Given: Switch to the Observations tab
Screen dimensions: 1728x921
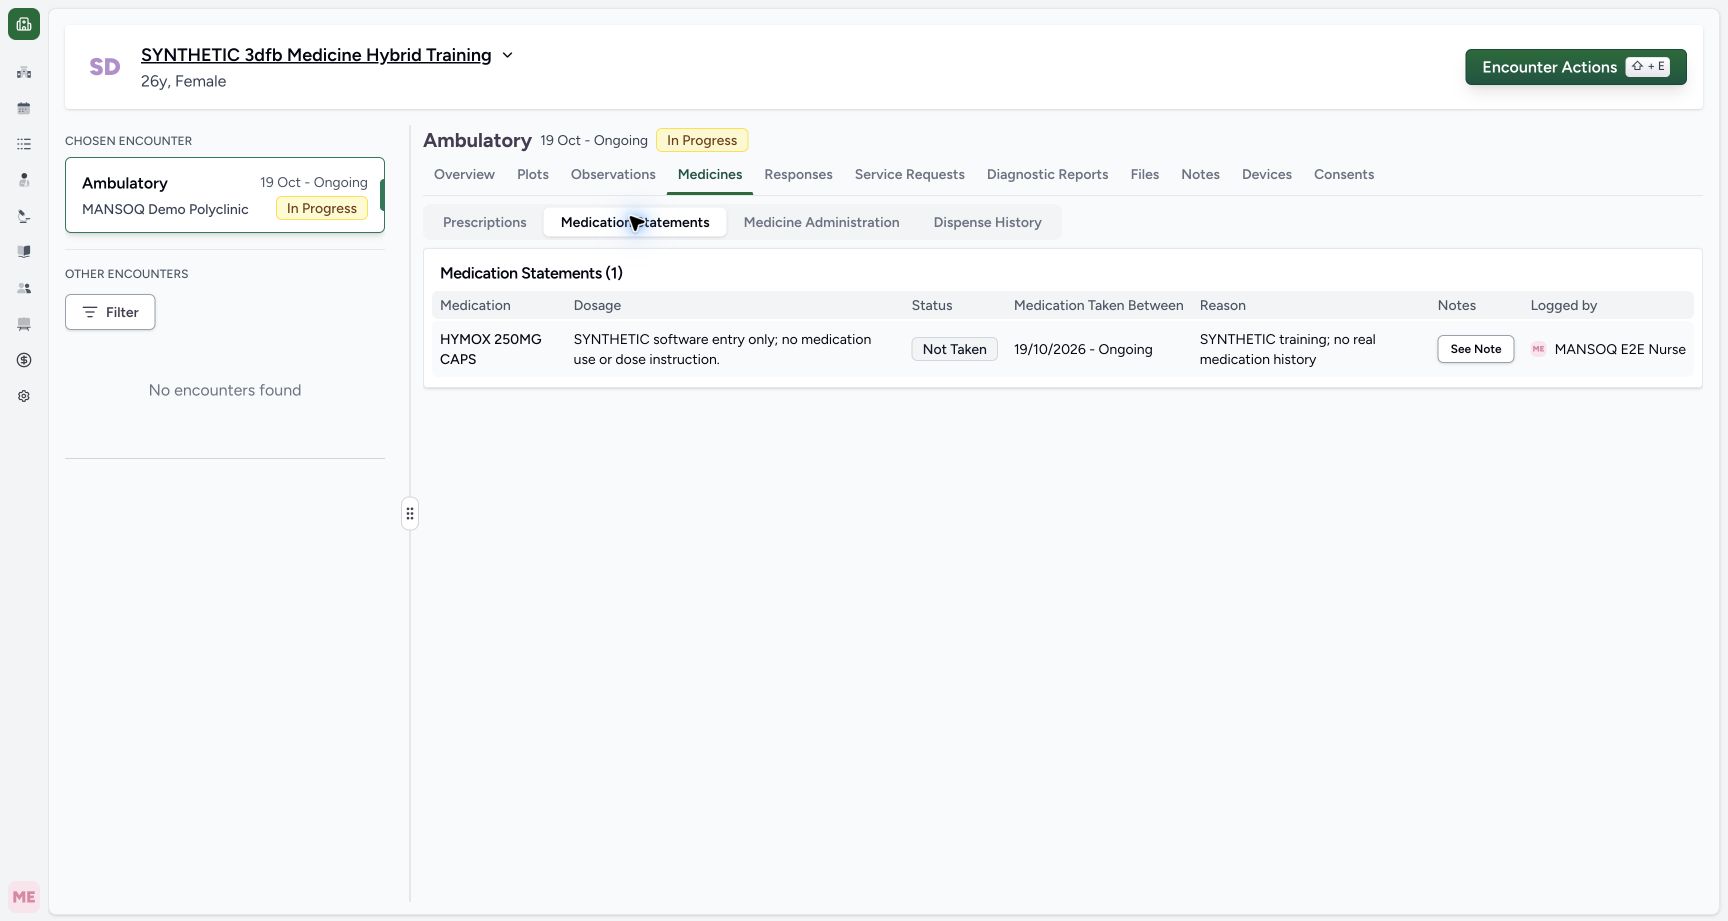Looking at the screenshot, I should pos(613,174).
